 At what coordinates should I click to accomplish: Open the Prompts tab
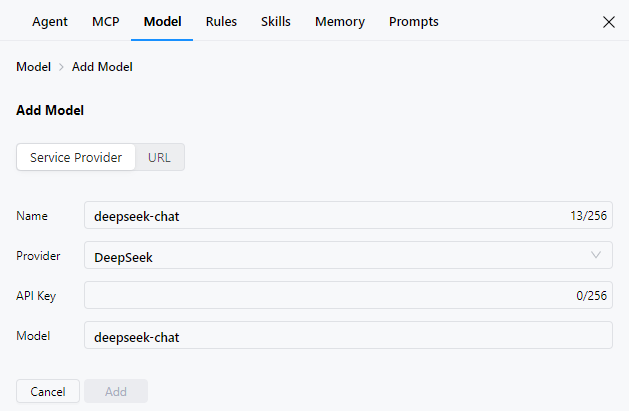[413, 21]
